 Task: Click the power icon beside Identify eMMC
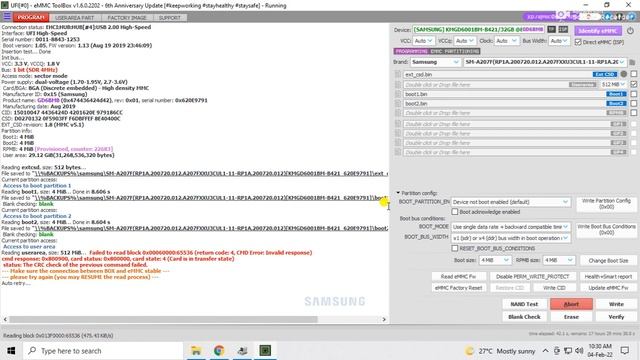(x=630, y=31)
